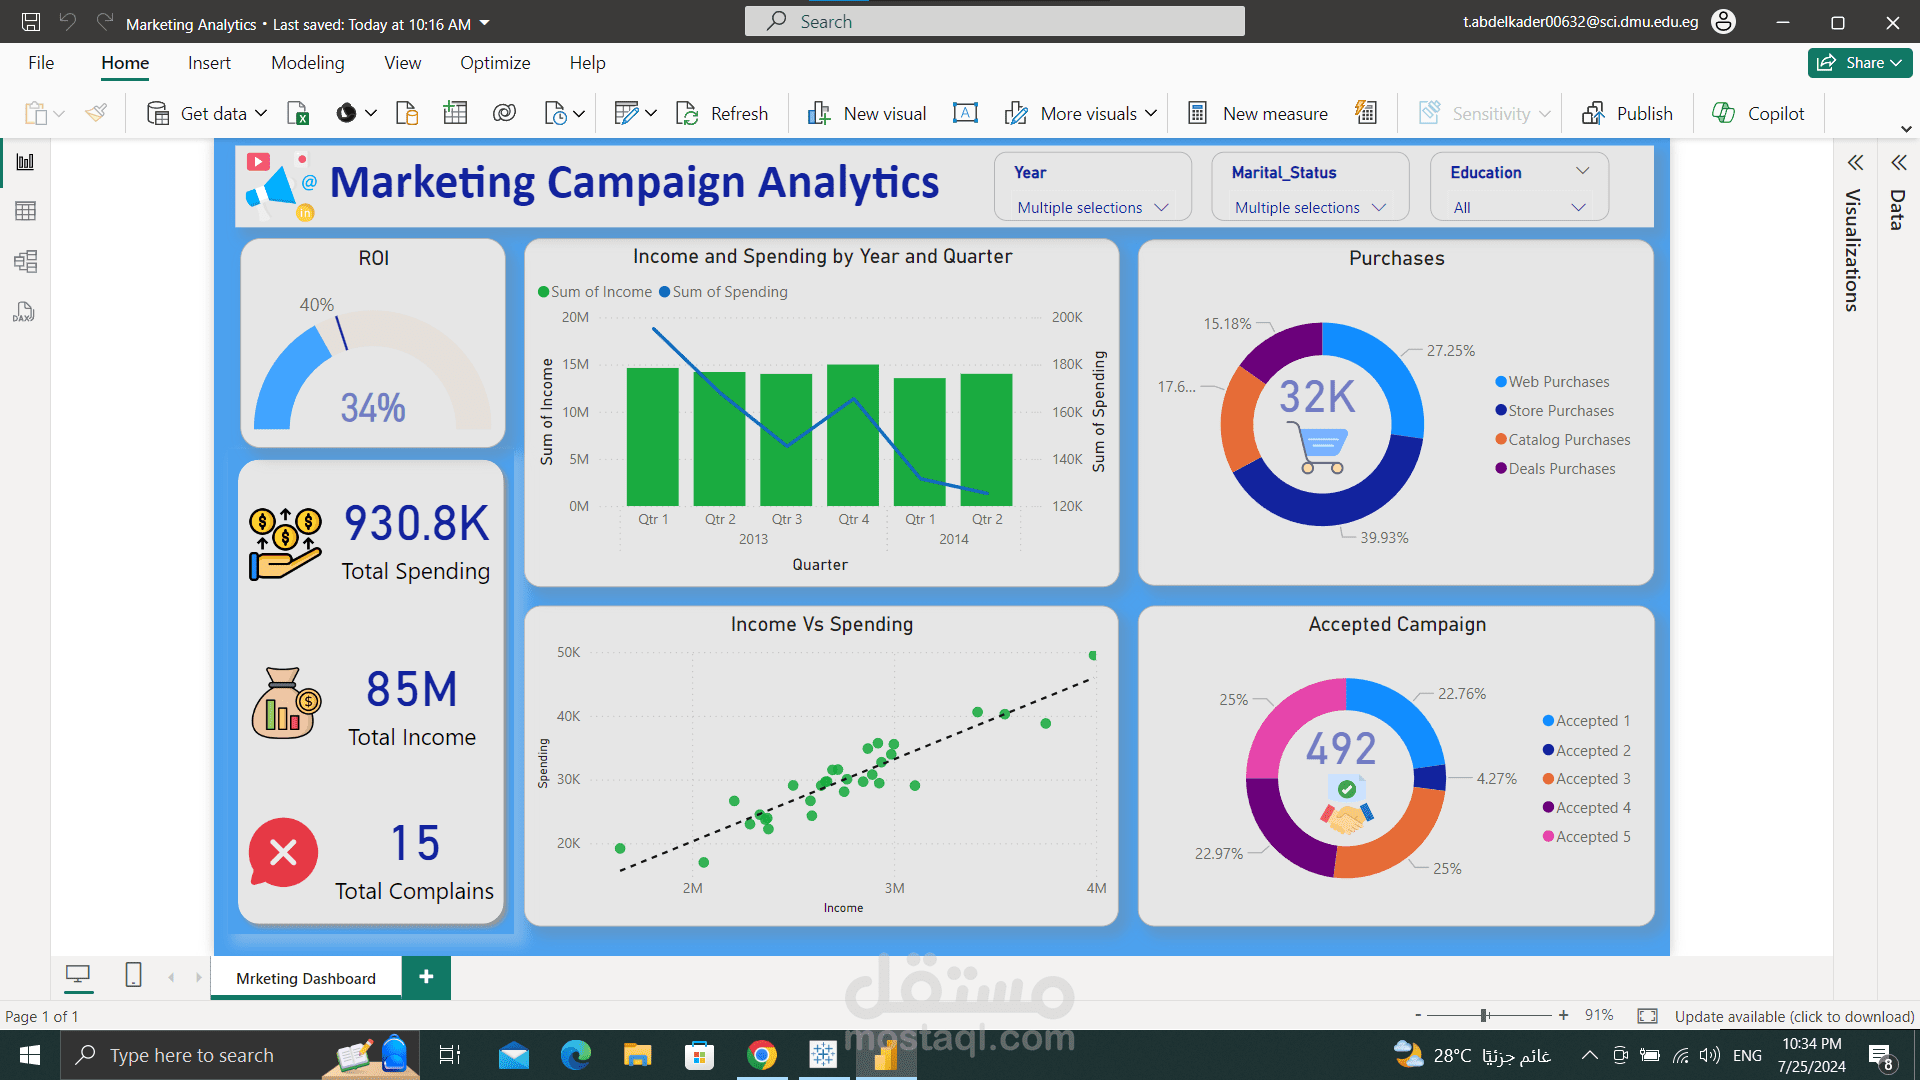1920x1080 pixels.
Task: Open the View menu
Action: pos(401,62)
